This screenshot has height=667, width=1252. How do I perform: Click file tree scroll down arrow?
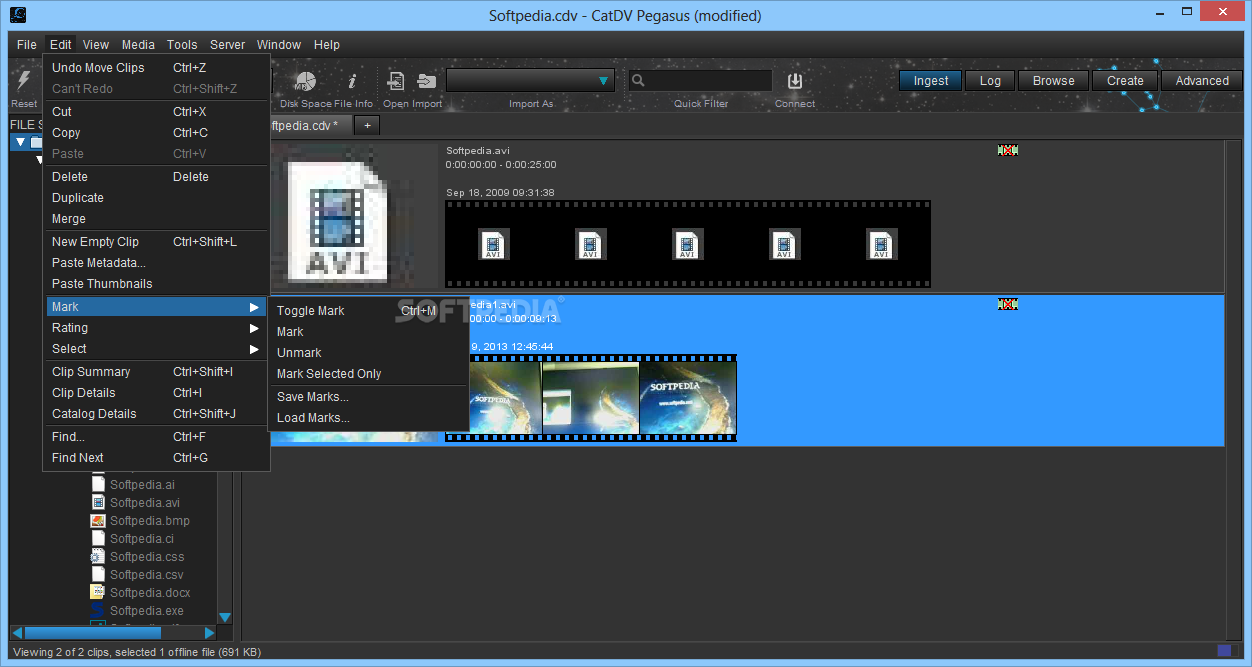point(225,617)
